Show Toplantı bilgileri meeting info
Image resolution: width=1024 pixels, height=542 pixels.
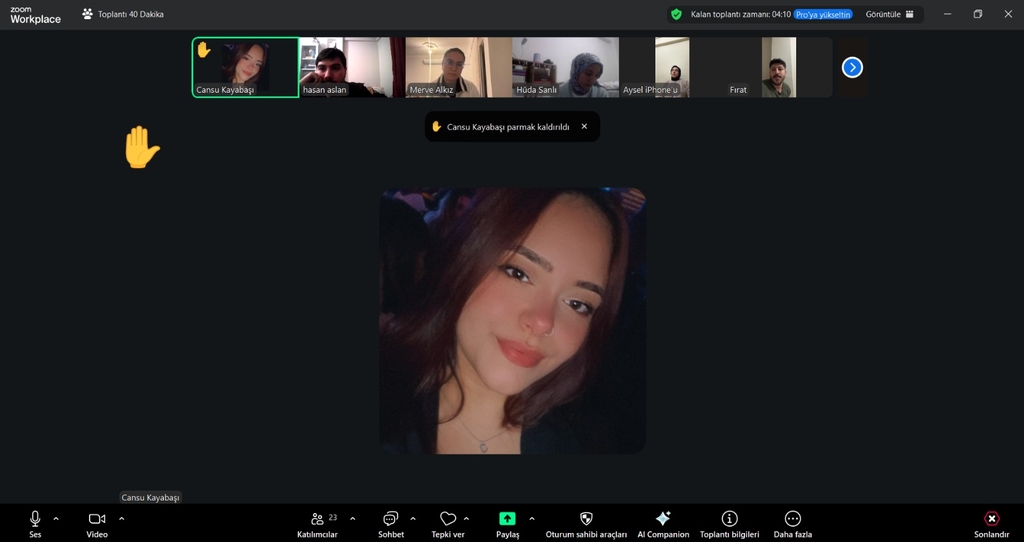pyautogui.click(x=729, y=519)
